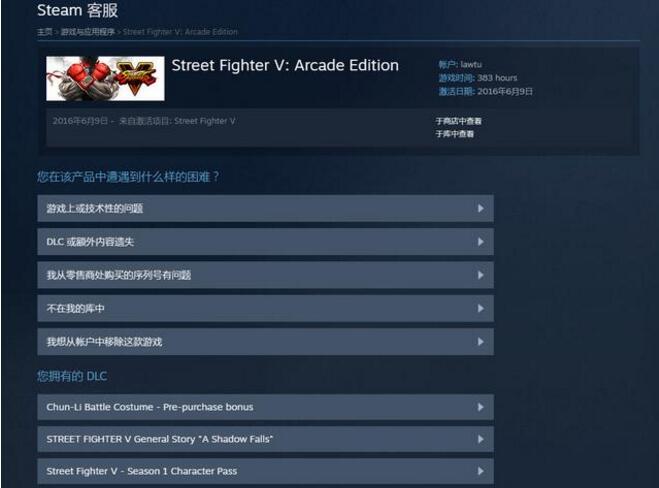The image size is (659, 488).
Task: Select 游戏上或技术性的问题 option
Action: point(265,208)
